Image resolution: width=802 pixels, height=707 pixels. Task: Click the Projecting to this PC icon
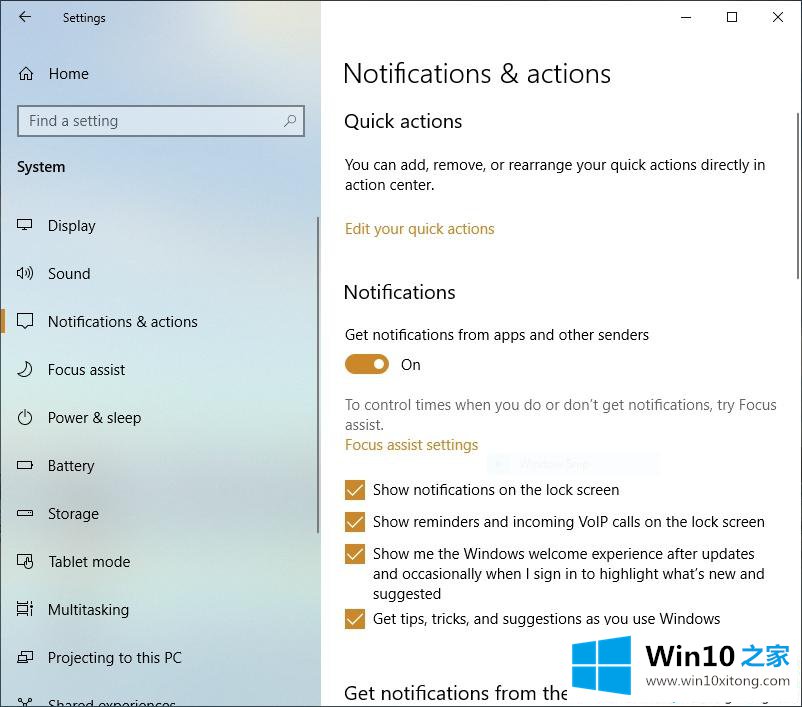pos(25,657)
